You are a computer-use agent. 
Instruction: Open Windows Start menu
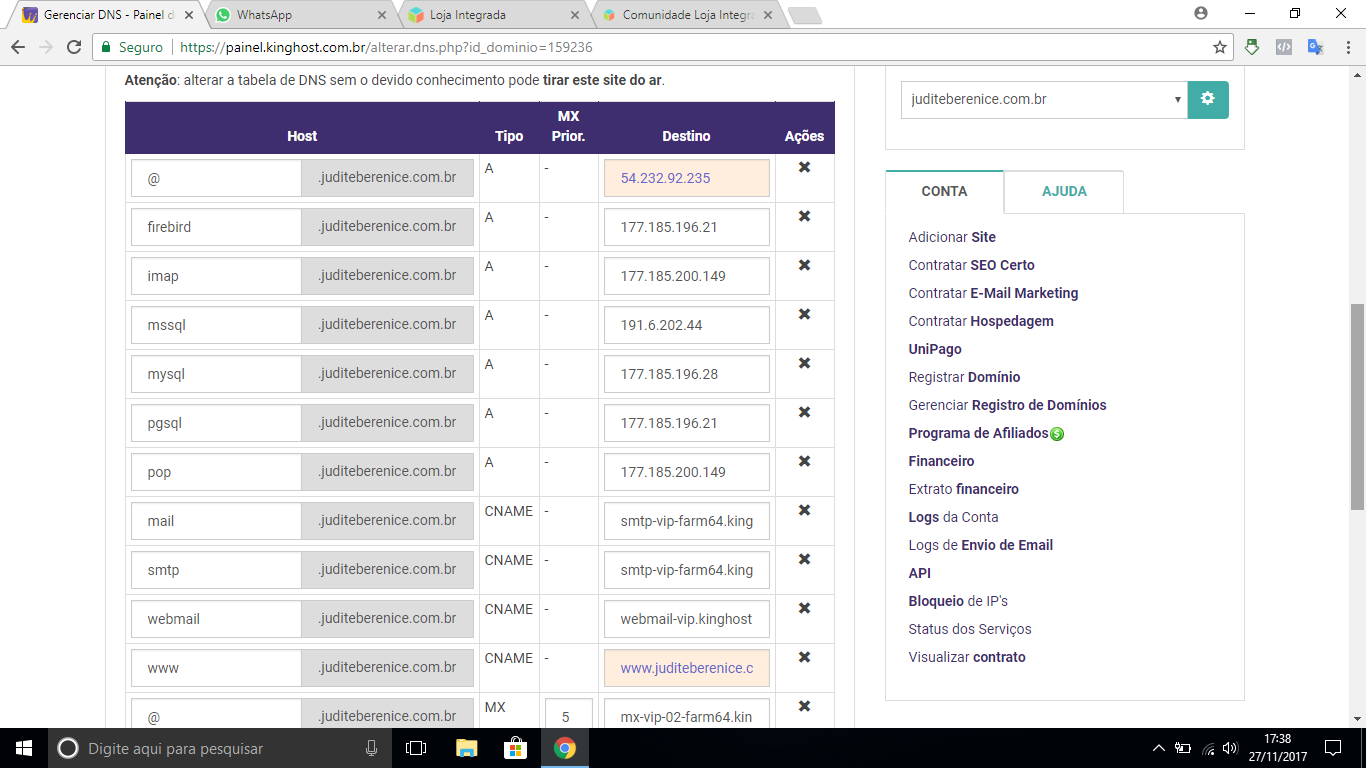pos(24,748)
